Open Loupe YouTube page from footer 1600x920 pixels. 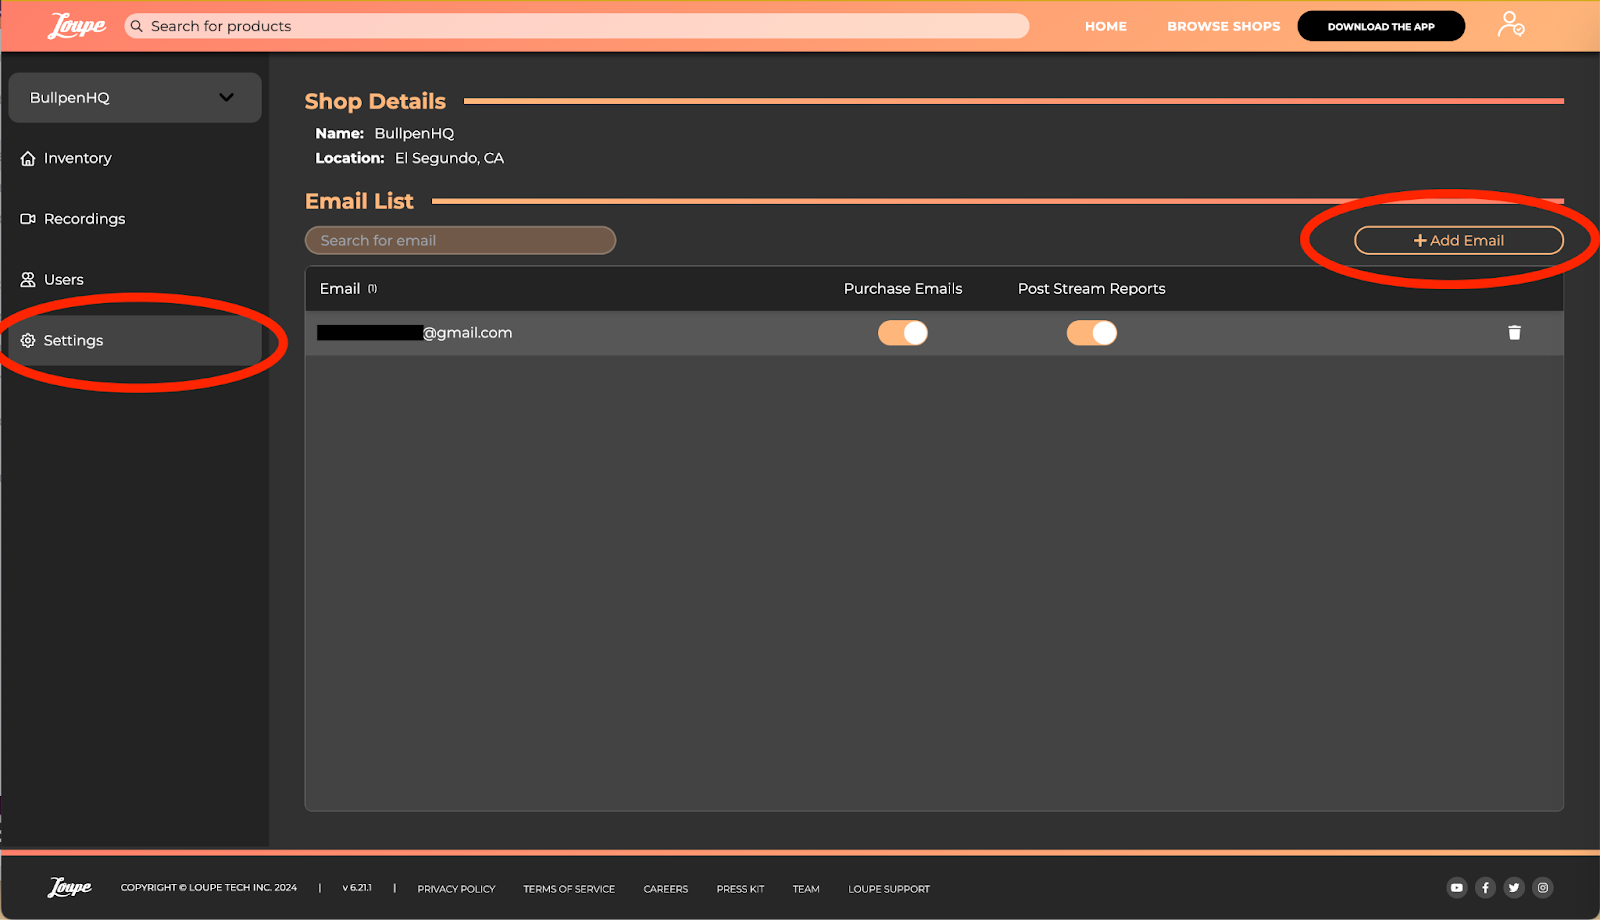click(1456, 888)
